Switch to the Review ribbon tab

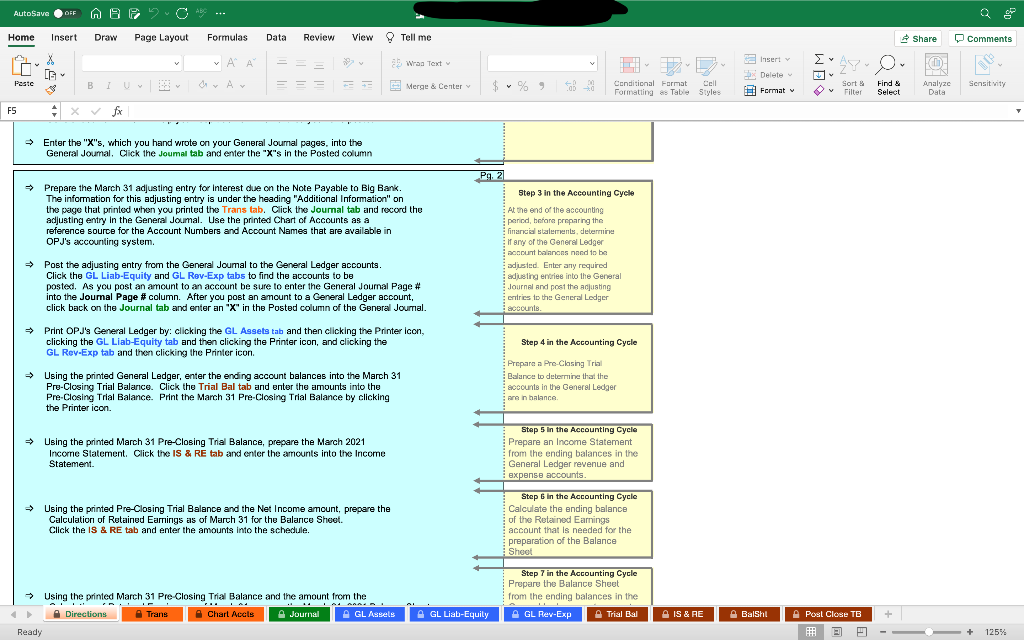pos(319,38)
